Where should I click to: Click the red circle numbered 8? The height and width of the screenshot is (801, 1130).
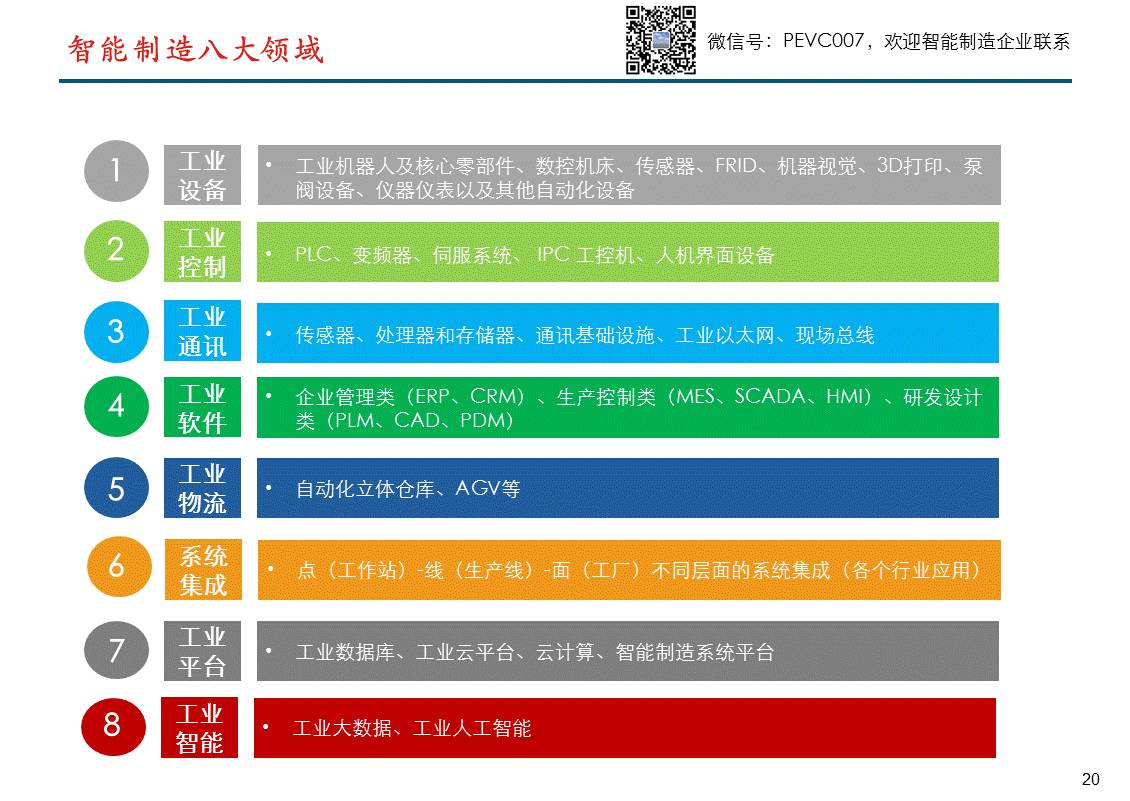click(112, 724)
